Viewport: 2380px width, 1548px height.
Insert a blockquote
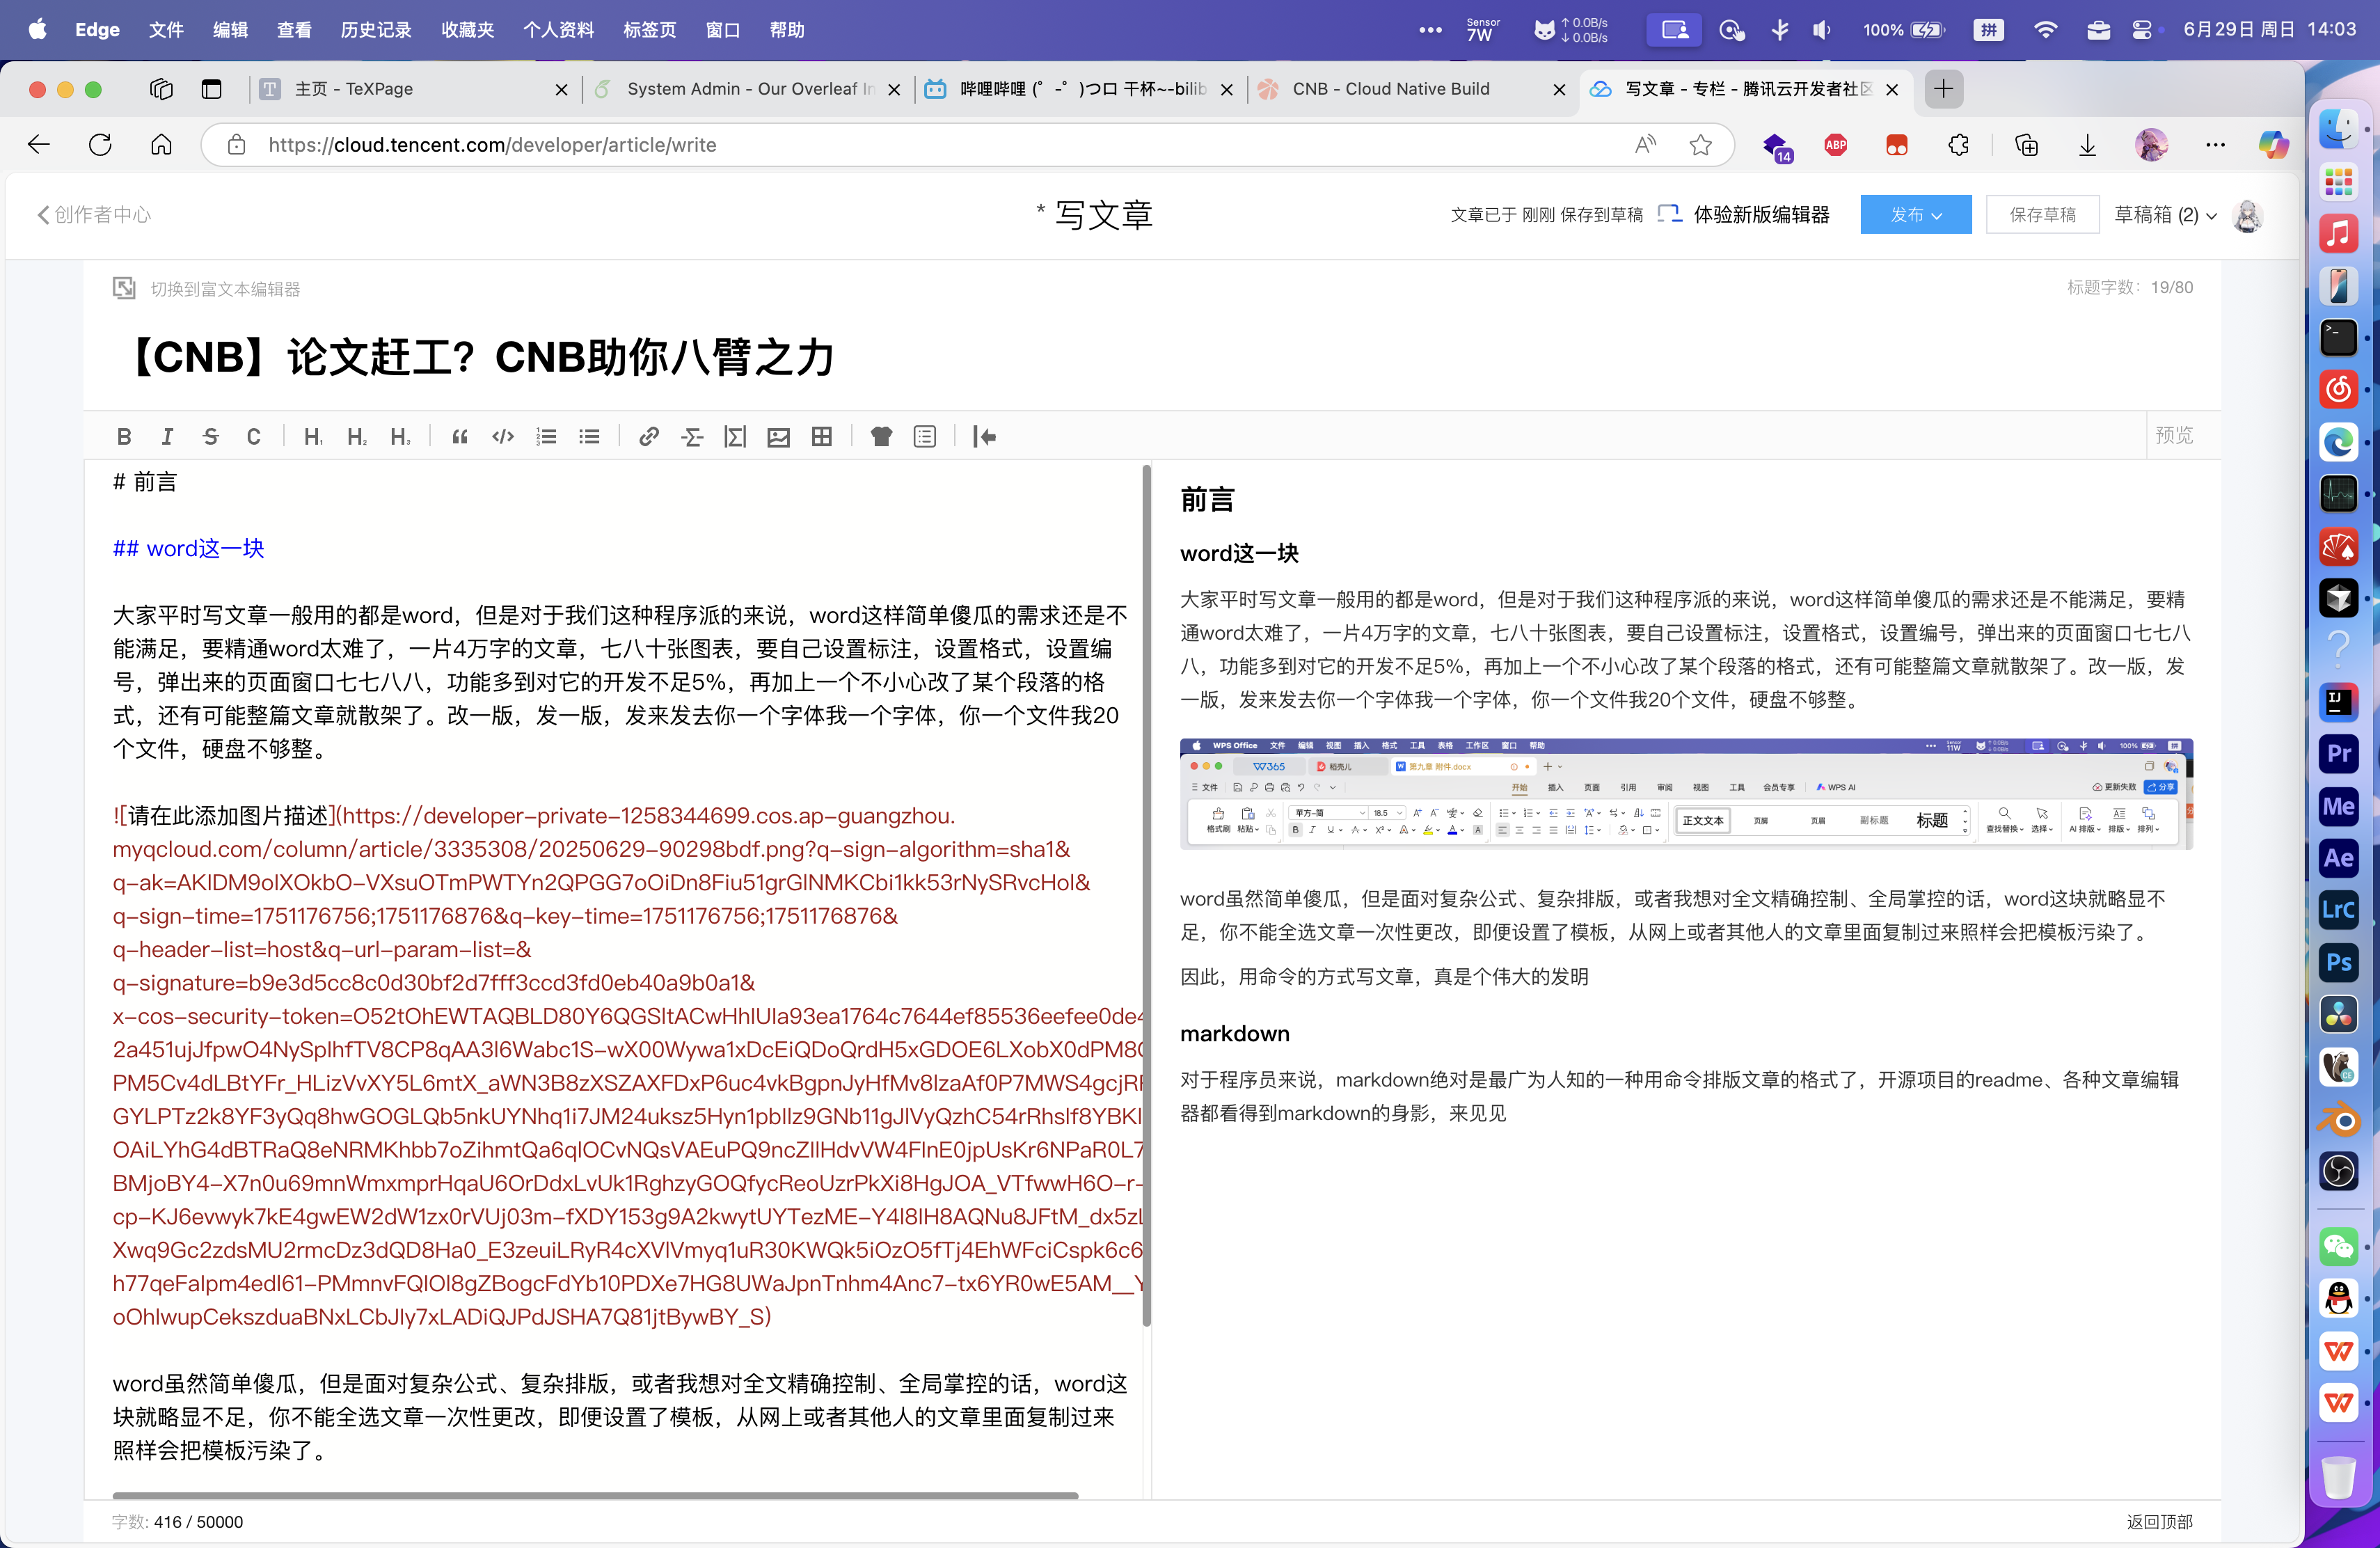click(x=459, y=437)
